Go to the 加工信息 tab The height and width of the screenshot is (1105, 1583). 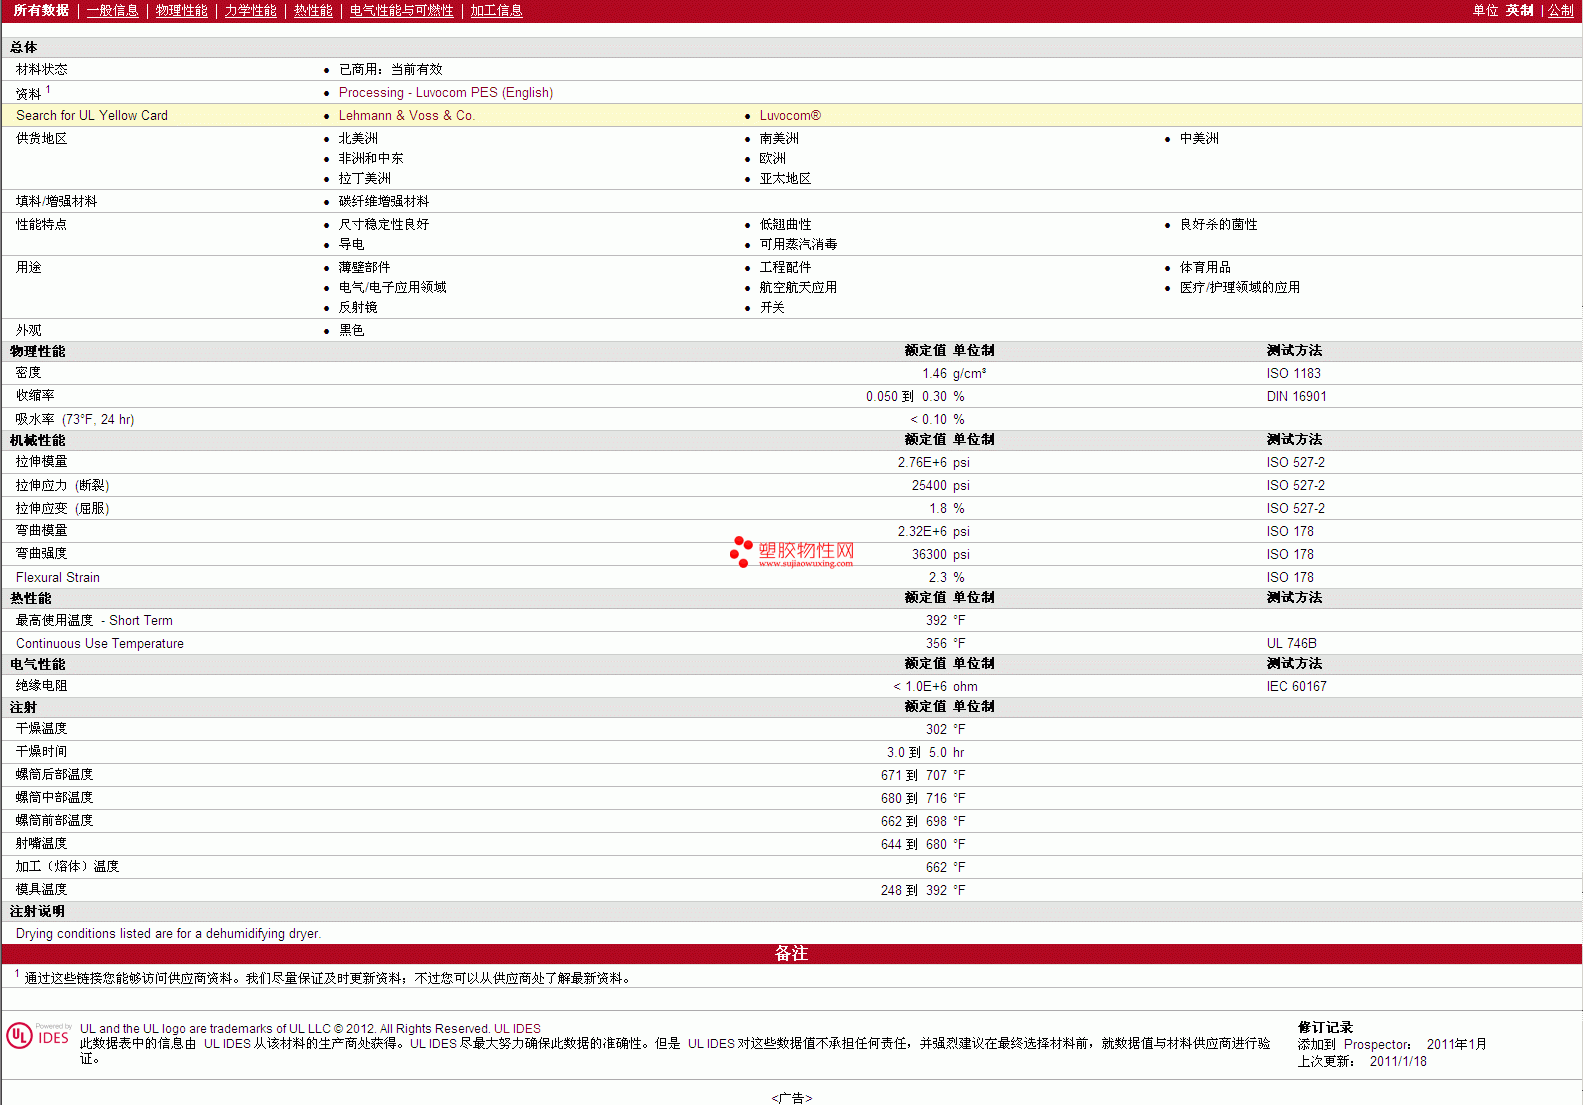[496, 10]
